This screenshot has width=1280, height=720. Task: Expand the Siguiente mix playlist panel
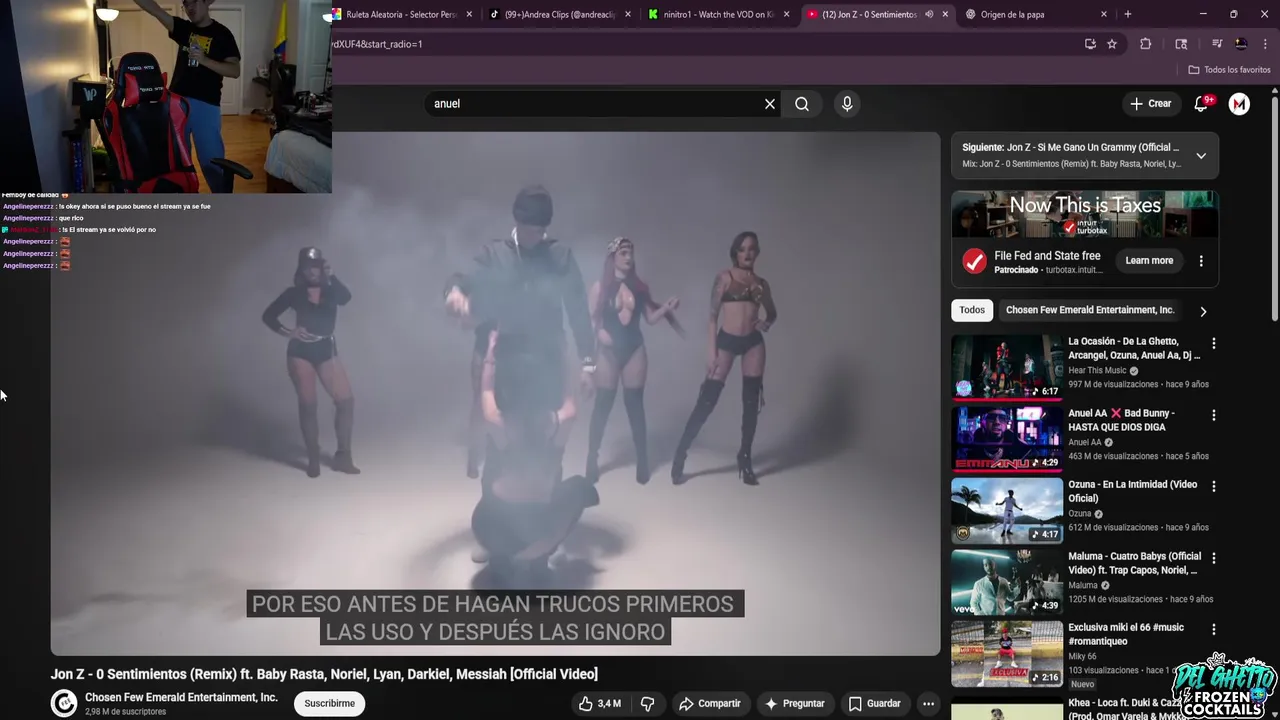pyautogui.click(x=1201, y=156)
